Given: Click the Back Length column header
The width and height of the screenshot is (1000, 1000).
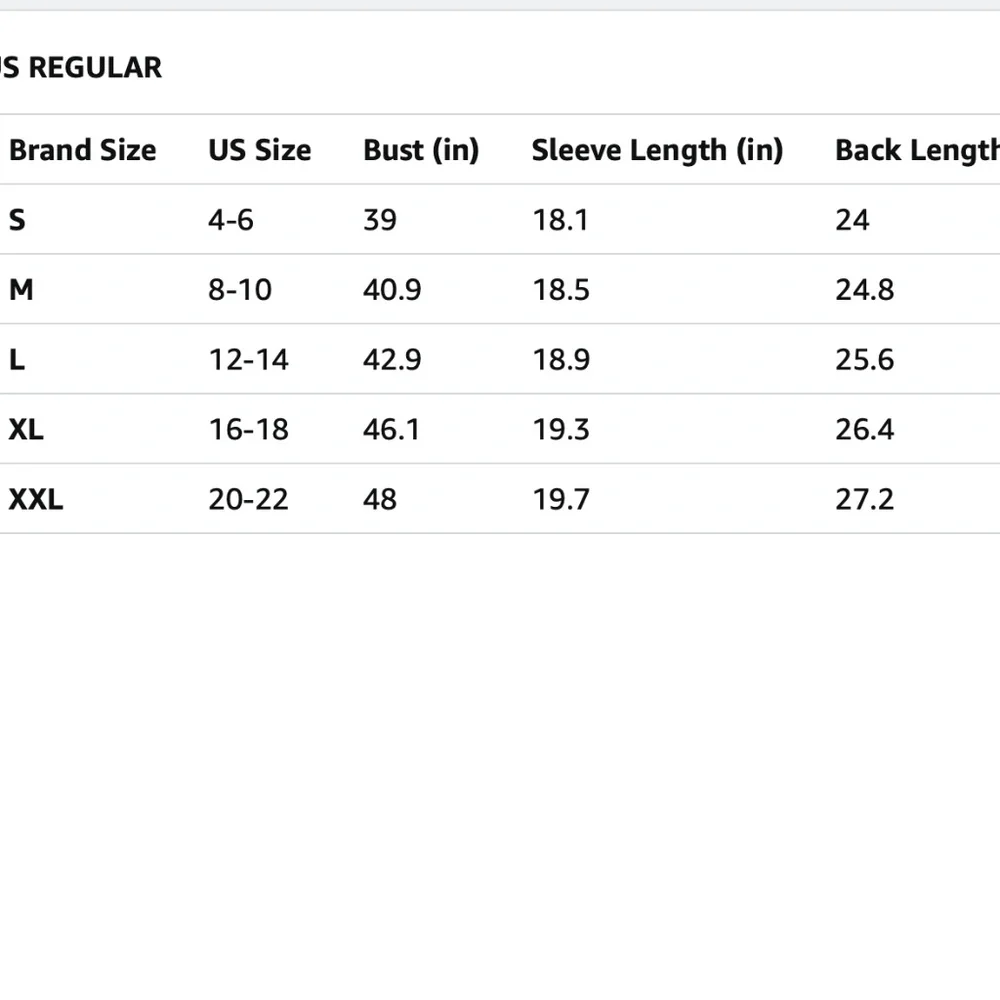Looking at the screenshot, I should click(x=917, y=151).
